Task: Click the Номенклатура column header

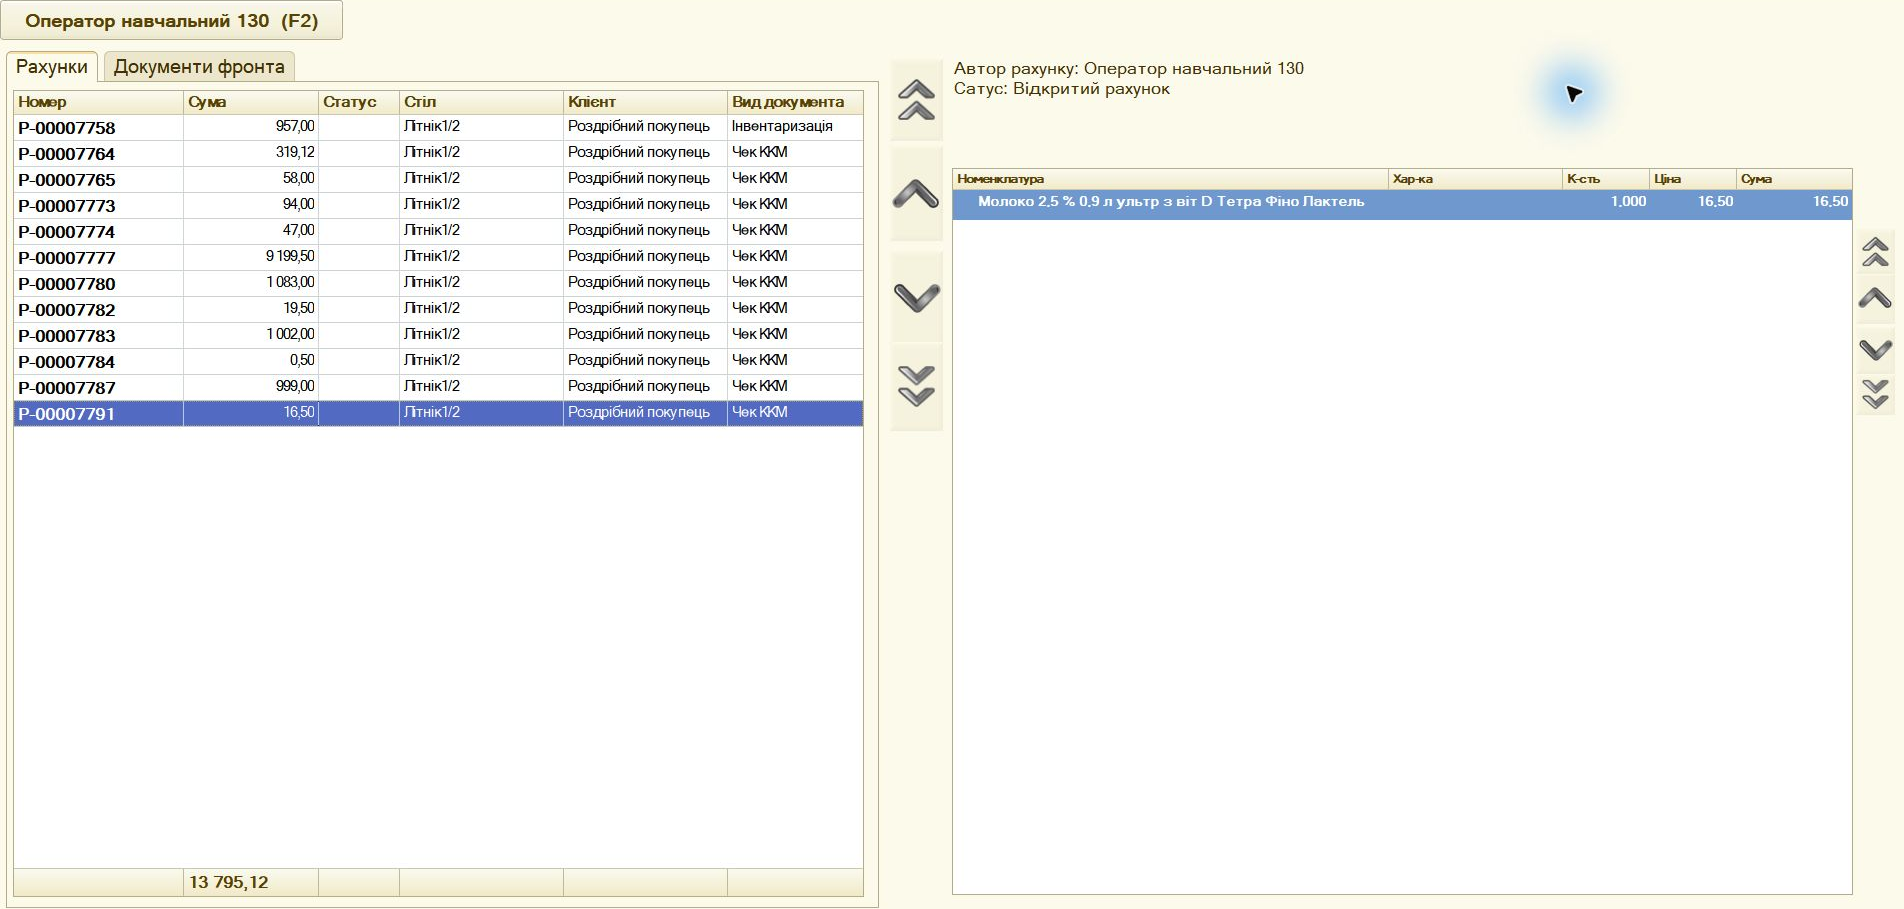Action: [1170, 179]
